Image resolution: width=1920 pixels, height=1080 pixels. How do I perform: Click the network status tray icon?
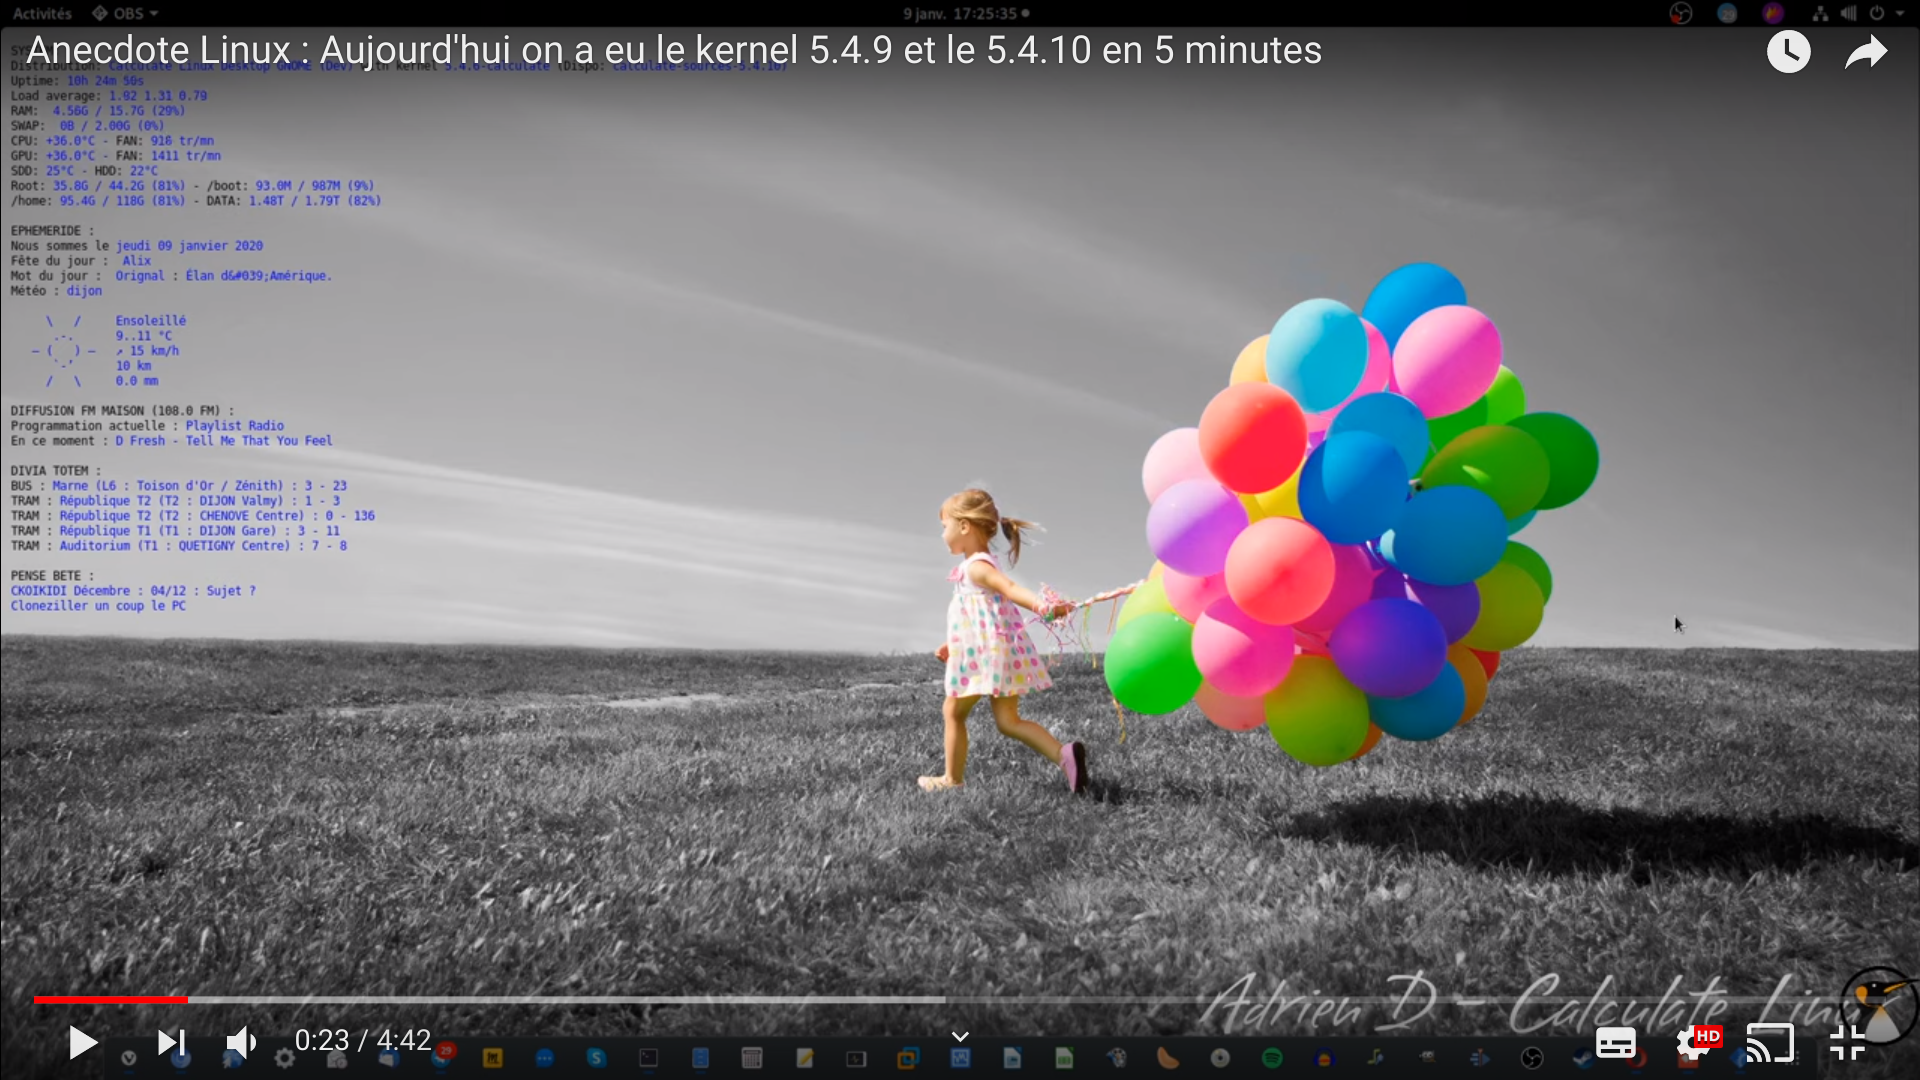point(1820,13)
